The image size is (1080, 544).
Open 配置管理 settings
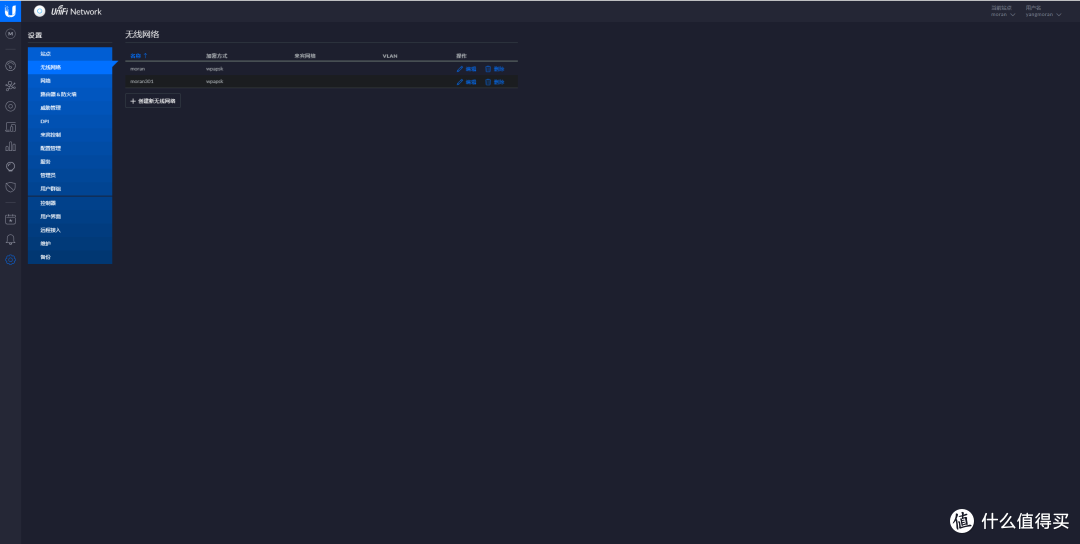tap(70, 148)
